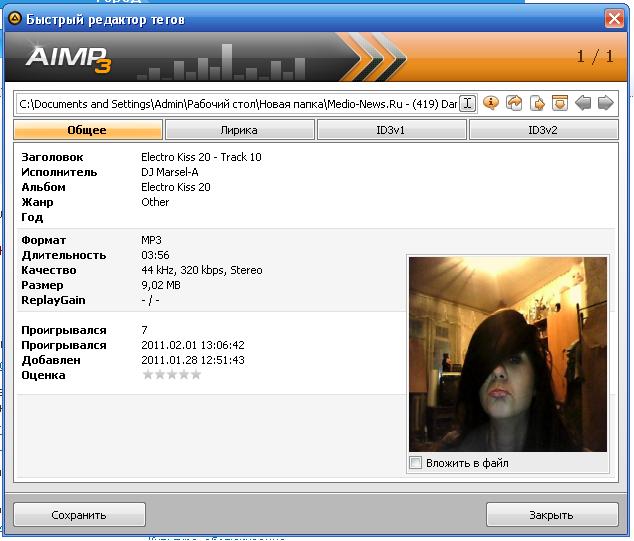Viewport: 634px width, 541px height.
Task: Click added date "2011.01.28 12:51:43"
Action: point(193,360)
